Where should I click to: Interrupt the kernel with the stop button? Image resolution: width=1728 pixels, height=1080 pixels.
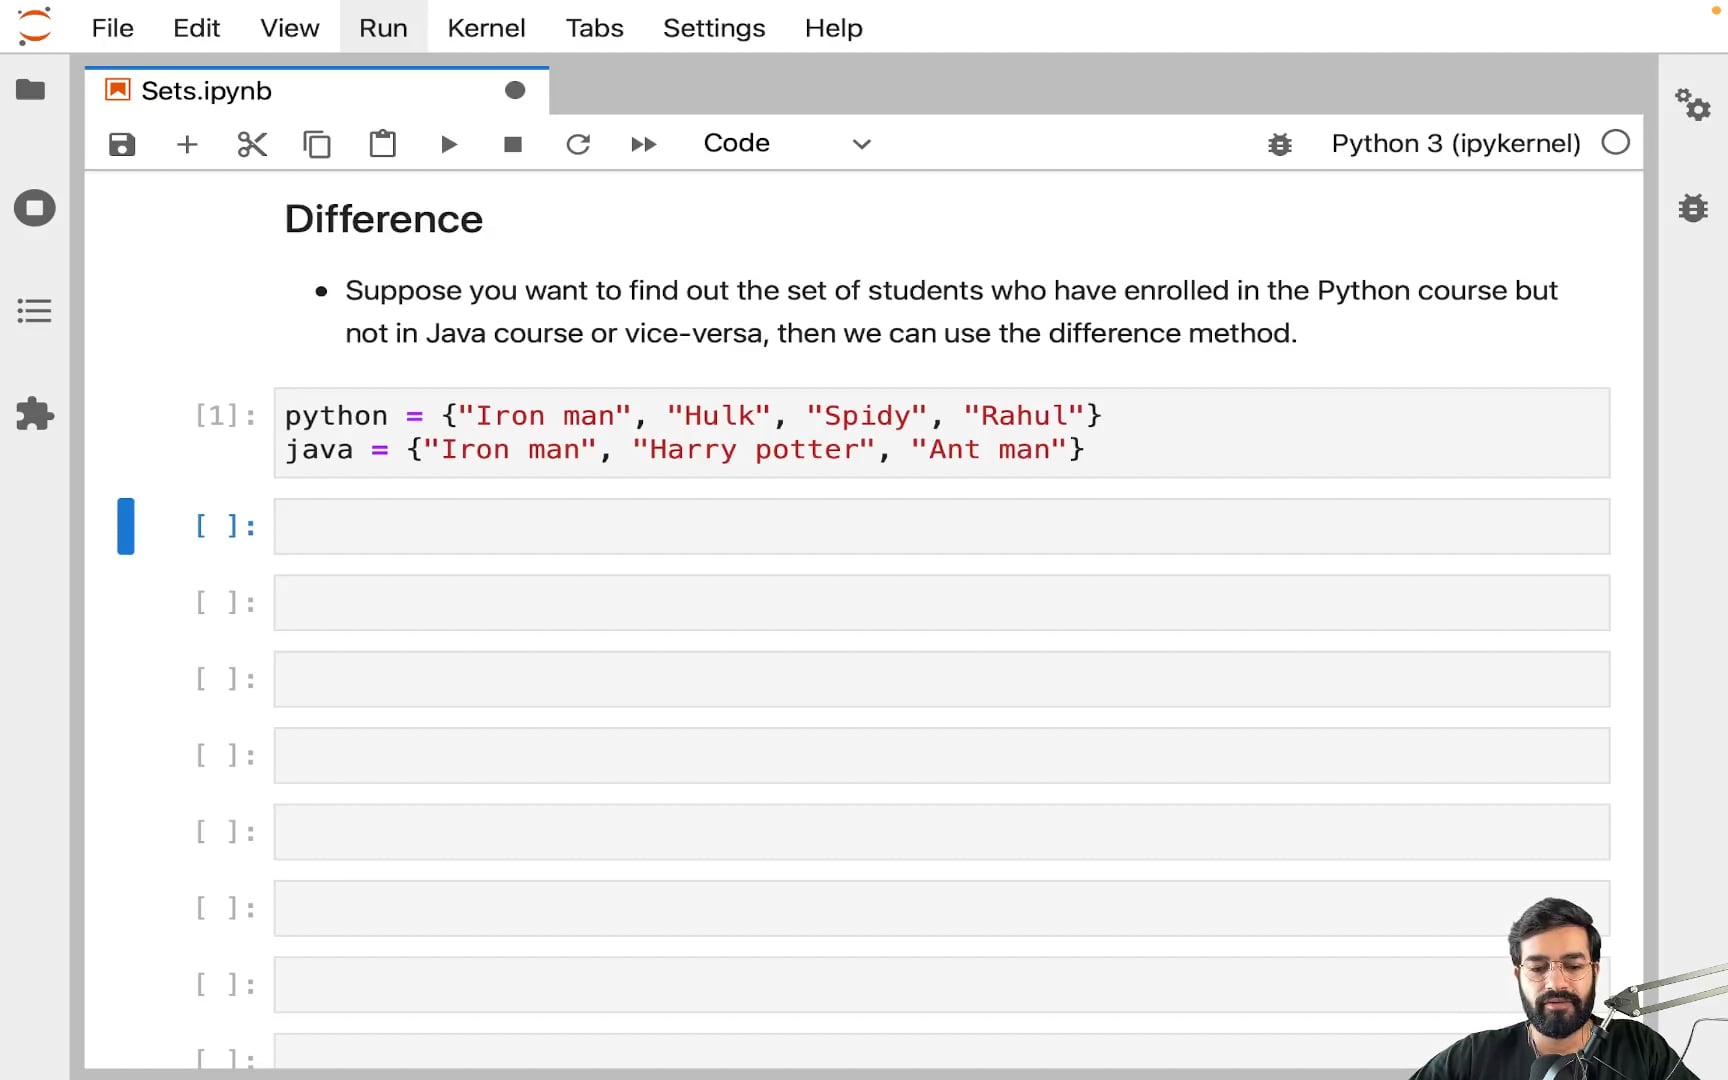point(513,145)
